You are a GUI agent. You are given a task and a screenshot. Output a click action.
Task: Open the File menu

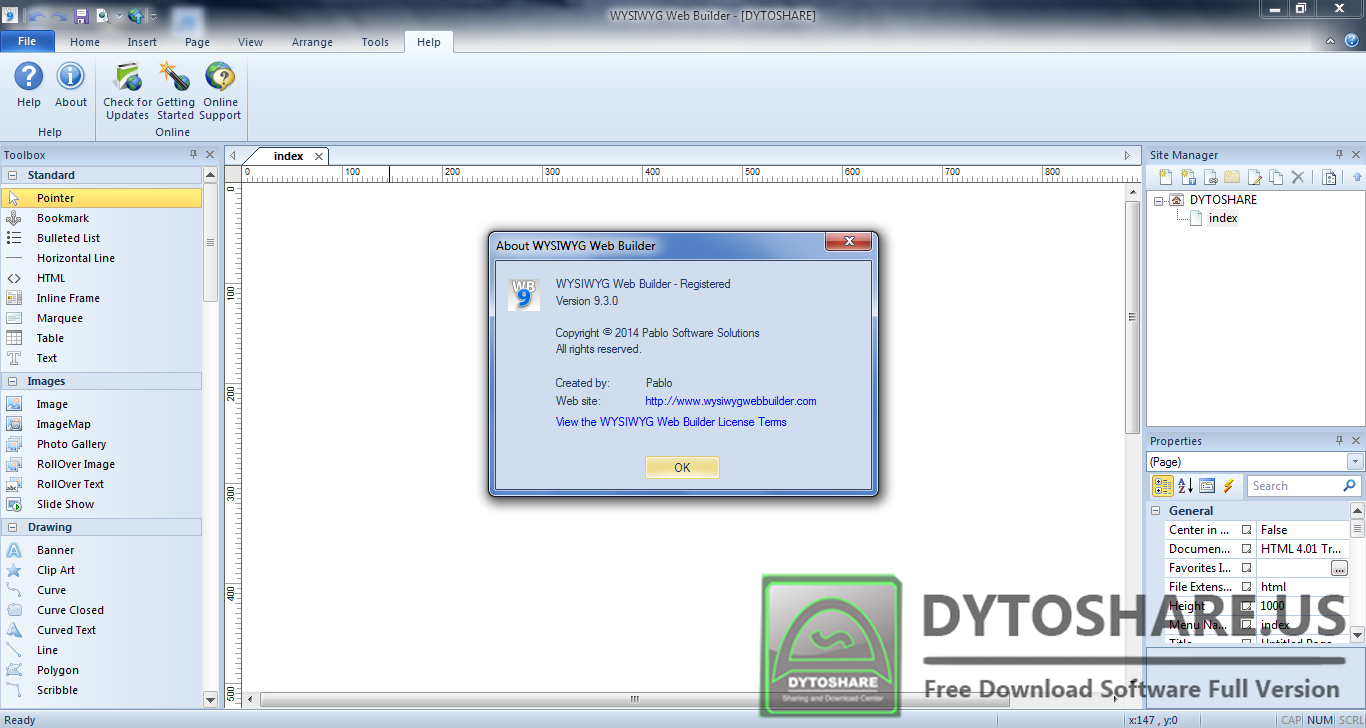(x=27, y=42)
